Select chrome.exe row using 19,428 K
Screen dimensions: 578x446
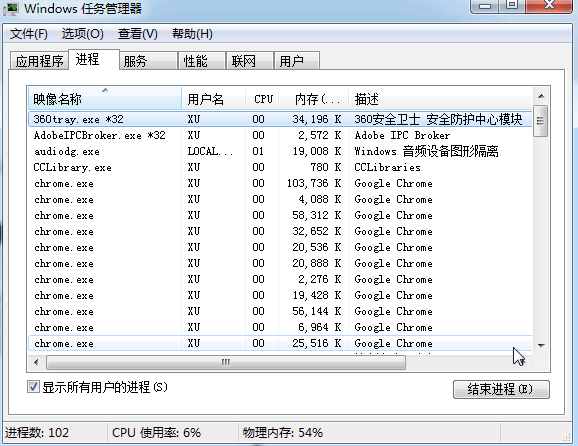[280, 296]
